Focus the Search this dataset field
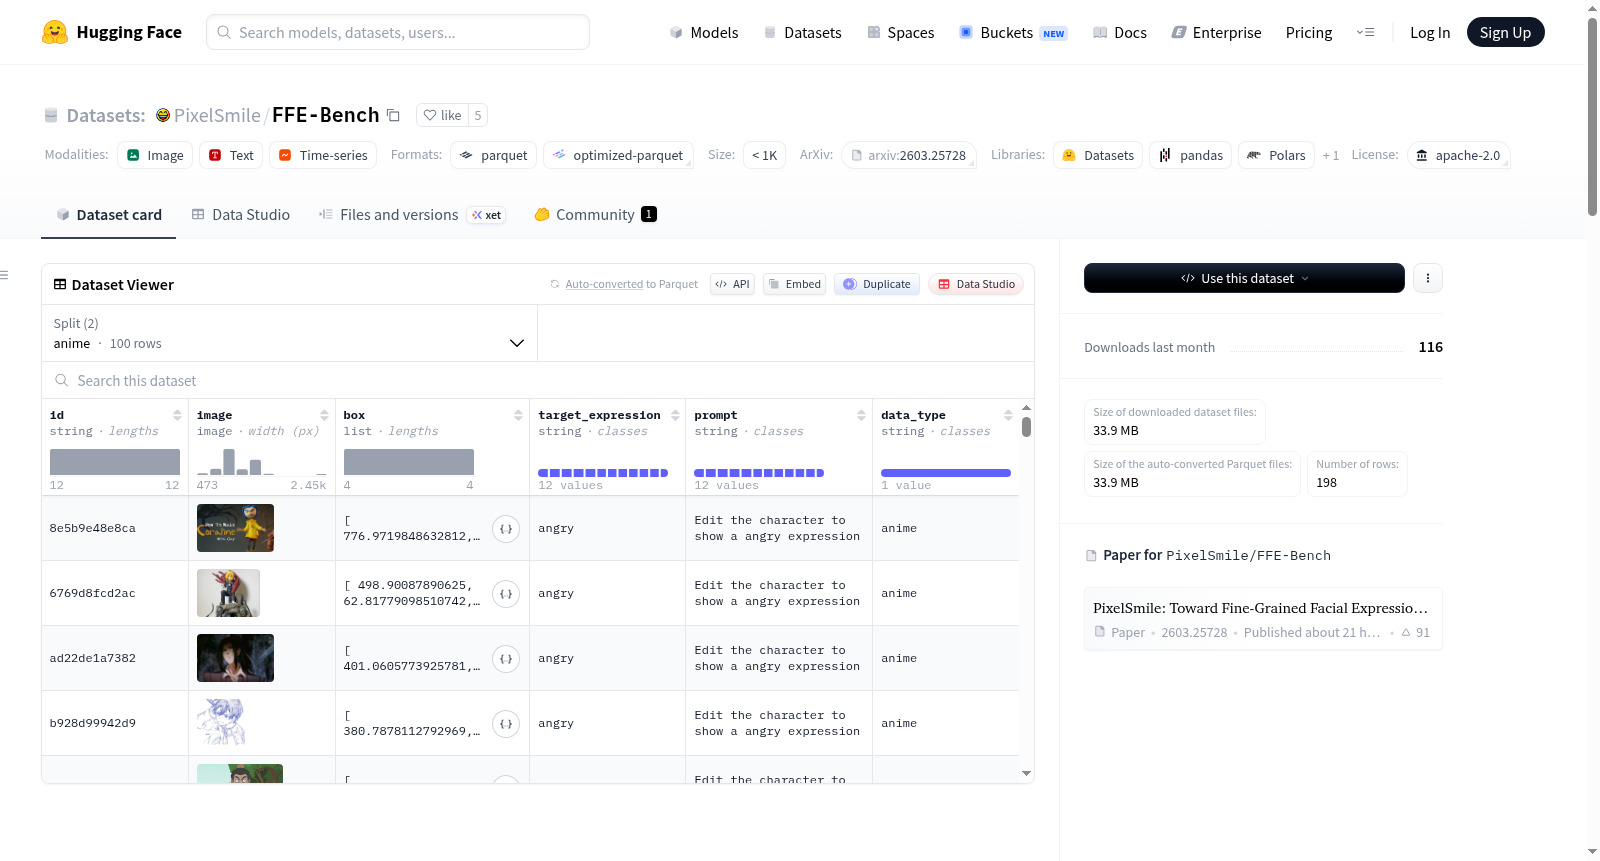1600x861 pixels. point(538,381)
